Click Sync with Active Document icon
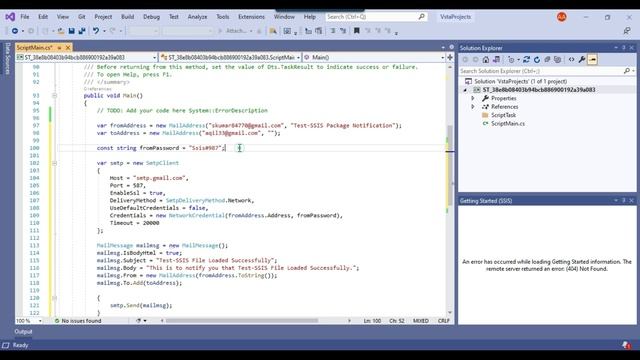Image resolution: width=640 pixels, height=360 pixels. point(526,60)
